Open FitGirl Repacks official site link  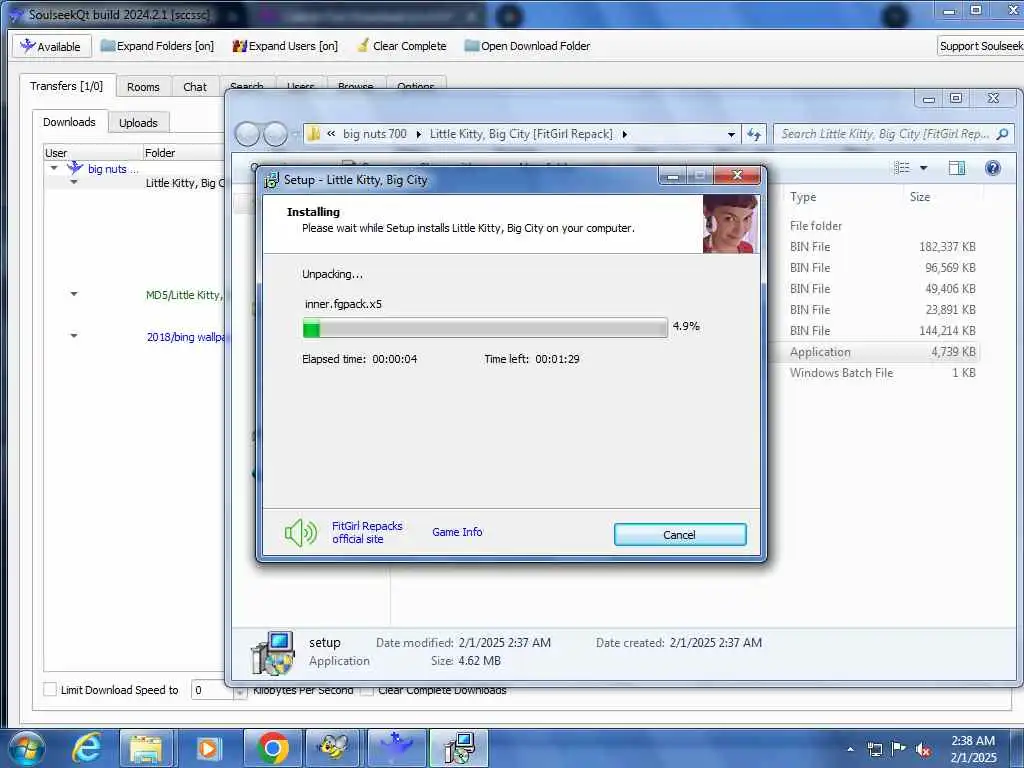pos(367,532)
